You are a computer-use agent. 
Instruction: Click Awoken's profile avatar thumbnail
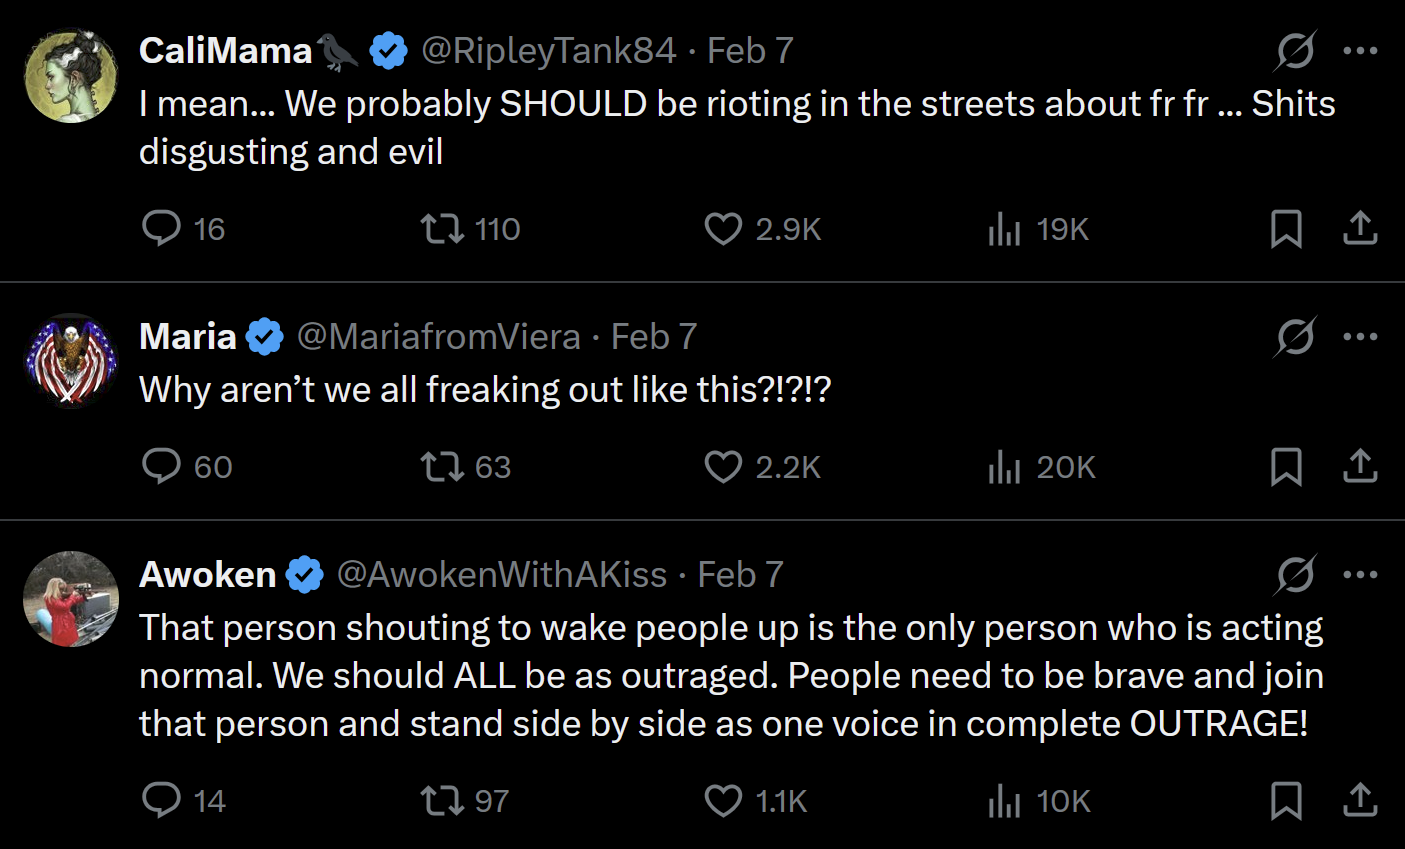click(x=71, y=599)
